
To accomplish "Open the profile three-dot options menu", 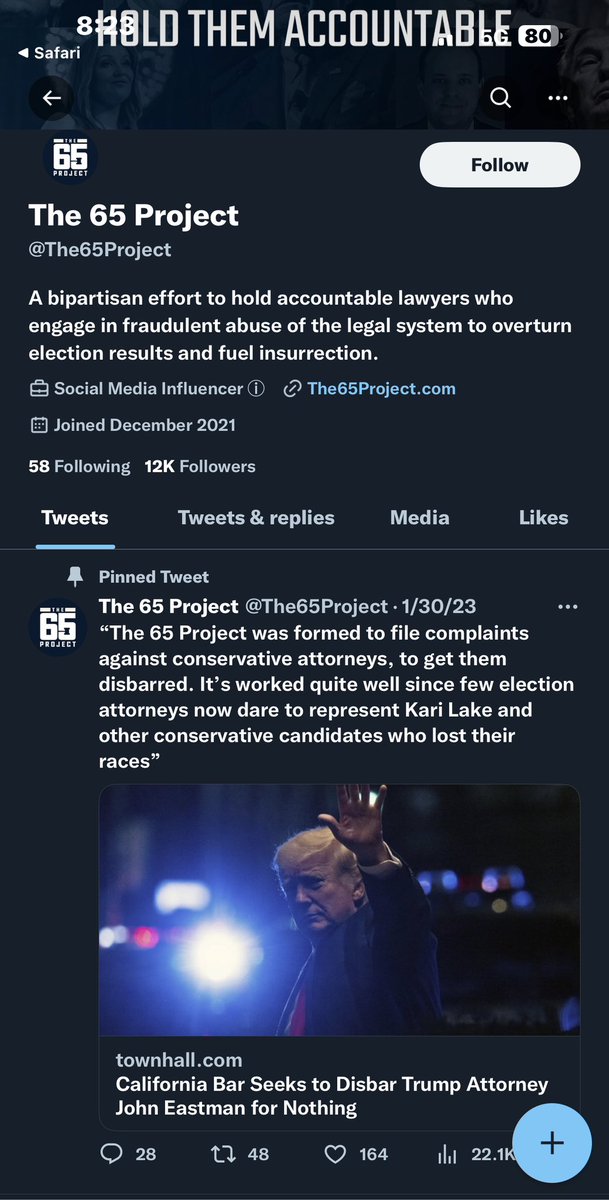I will [557, 98].
